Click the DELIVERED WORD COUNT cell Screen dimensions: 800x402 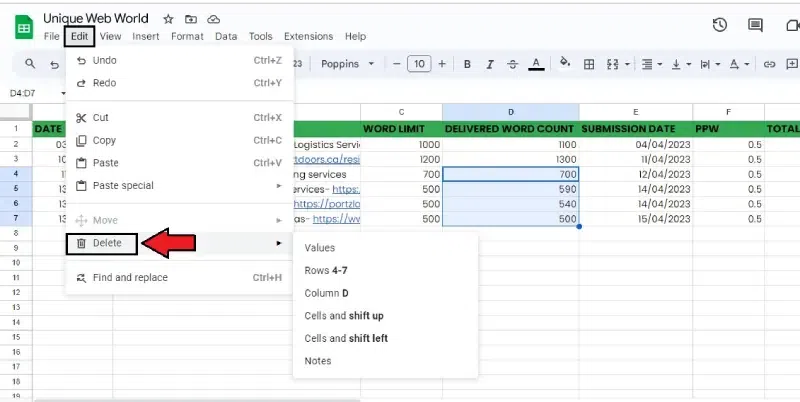(511, 129)
